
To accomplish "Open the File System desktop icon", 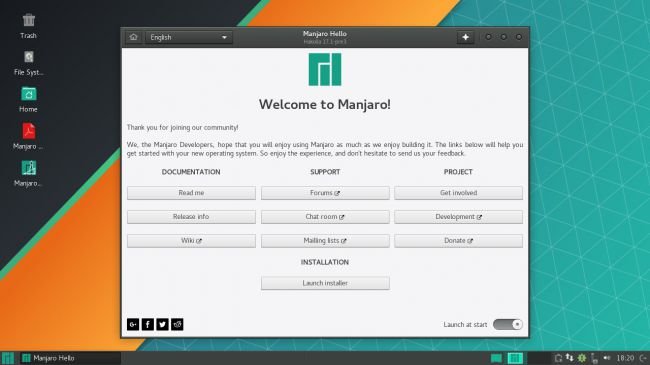I will coord(29,63).
